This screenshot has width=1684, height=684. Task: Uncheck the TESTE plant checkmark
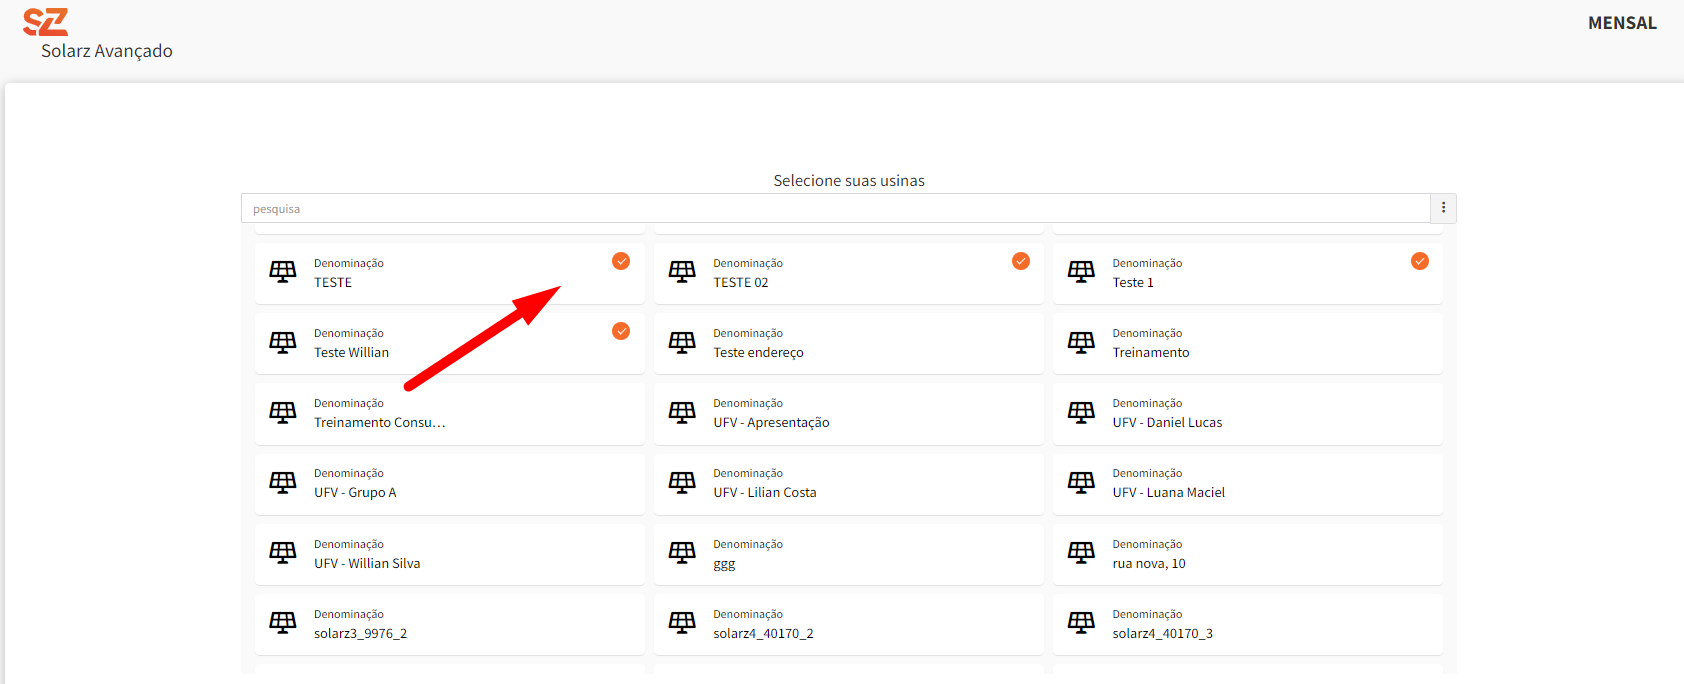[x=621, y=261]
